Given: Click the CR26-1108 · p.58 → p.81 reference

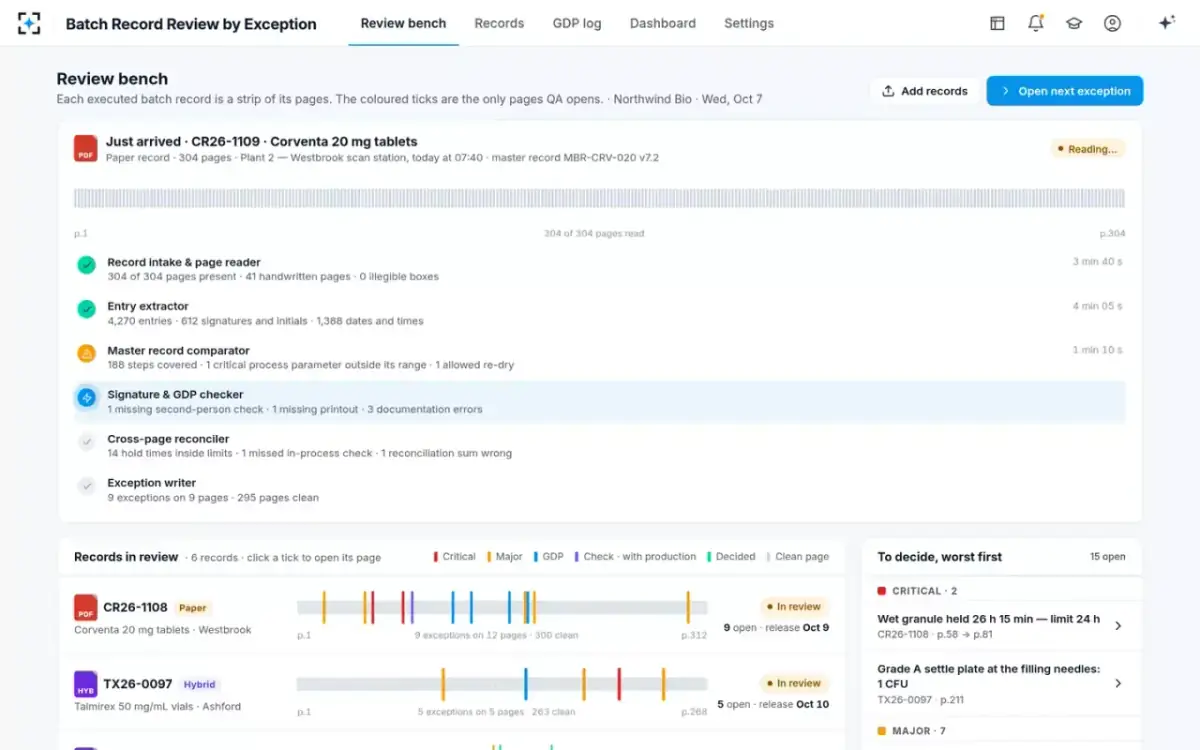Looking at the screenshot, I should [x=935, y=634].
